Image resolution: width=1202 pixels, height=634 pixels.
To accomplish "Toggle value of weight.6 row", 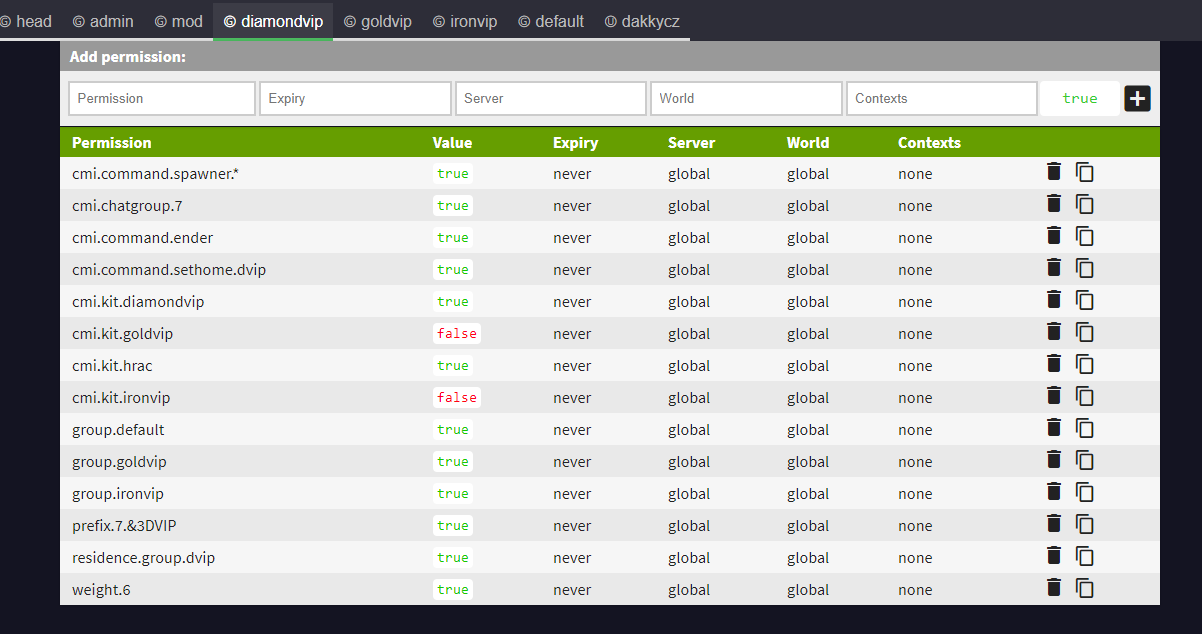I will (453, 589).
